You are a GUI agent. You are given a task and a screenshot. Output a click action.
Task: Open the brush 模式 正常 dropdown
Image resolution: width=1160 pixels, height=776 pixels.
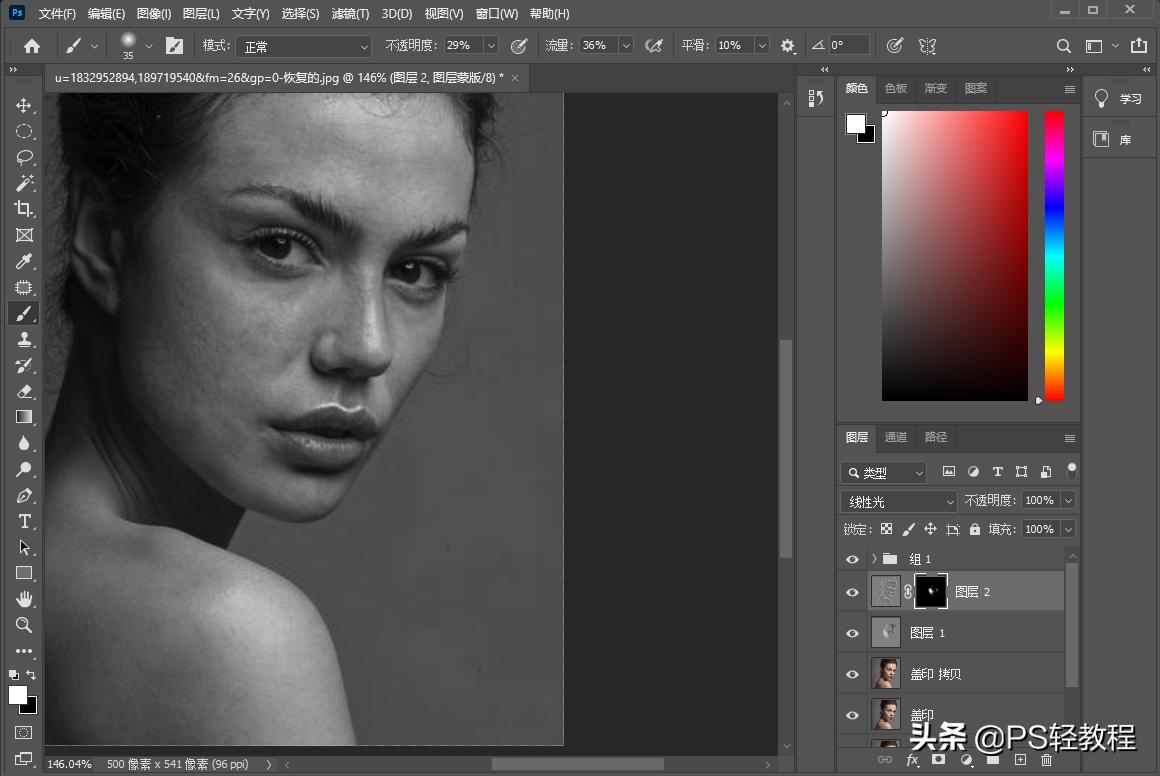pos(304,46)
